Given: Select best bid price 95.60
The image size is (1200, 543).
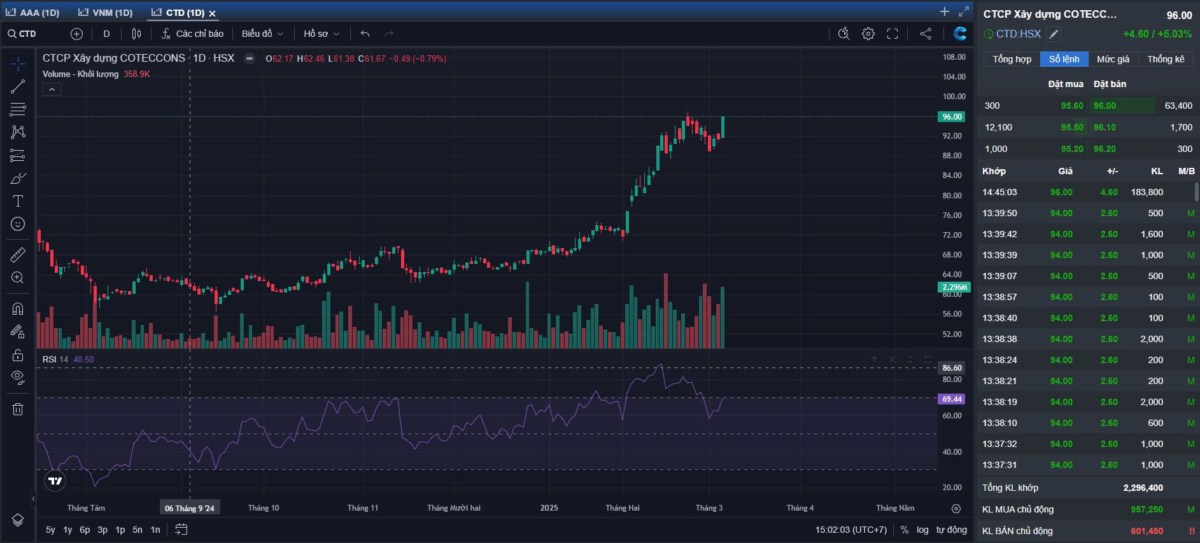Looking at the screenshot, I should (1072, 105).
